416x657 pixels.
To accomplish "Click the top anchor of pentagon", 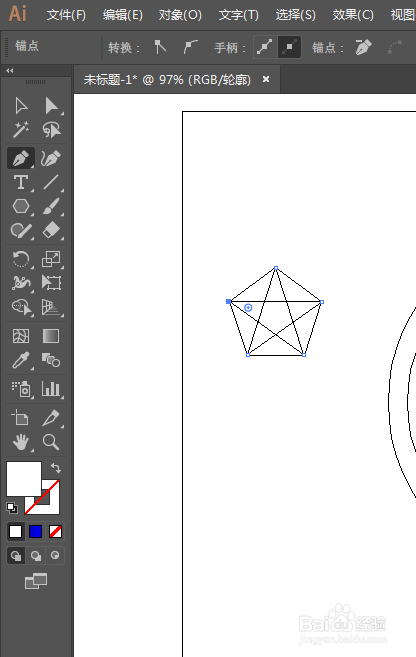I will (276, 268).
